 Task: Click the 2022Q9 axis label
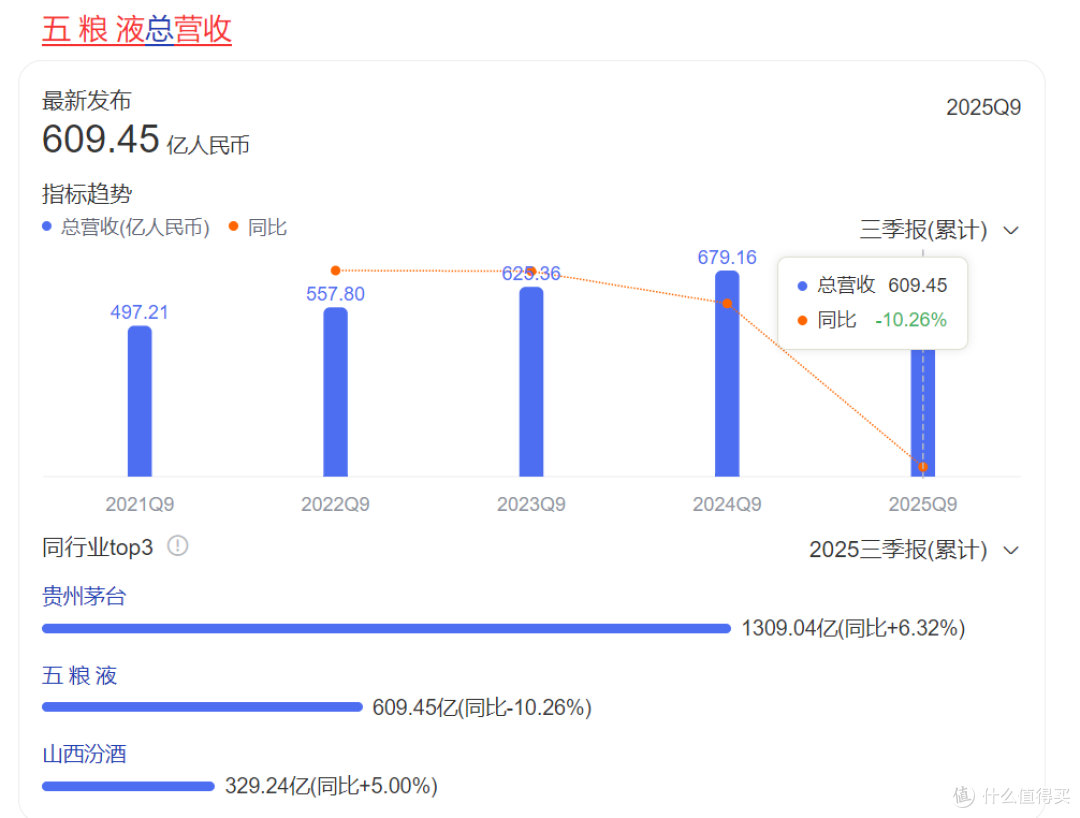pyautogui.click(x=335, y=505)
